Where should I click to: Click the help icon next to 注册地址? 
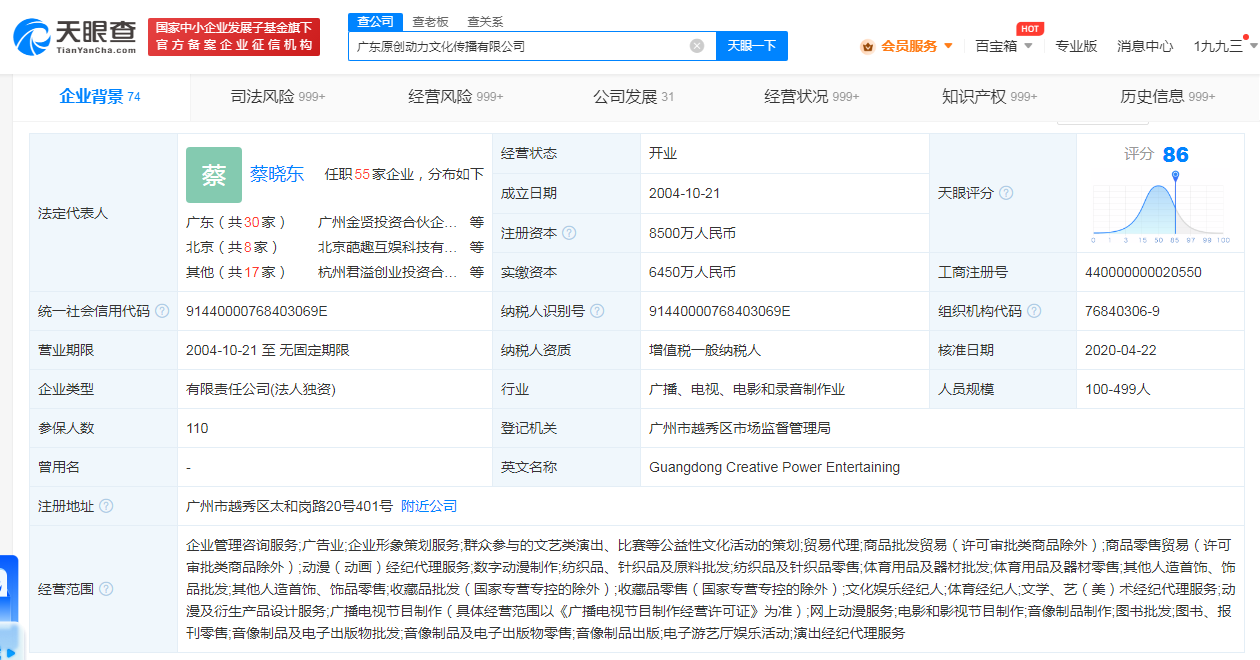point(106,506)
